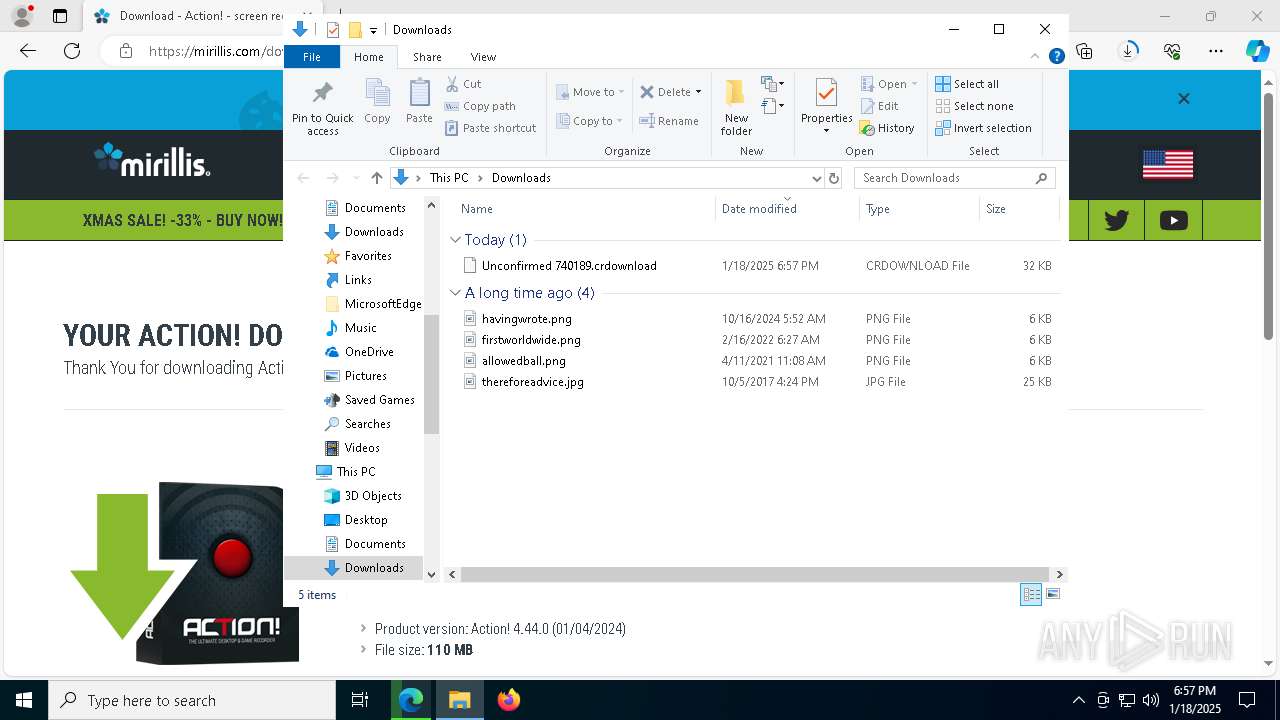Go up one folder level
This screenshot has height=720, width=1280.
coord(376,178)
